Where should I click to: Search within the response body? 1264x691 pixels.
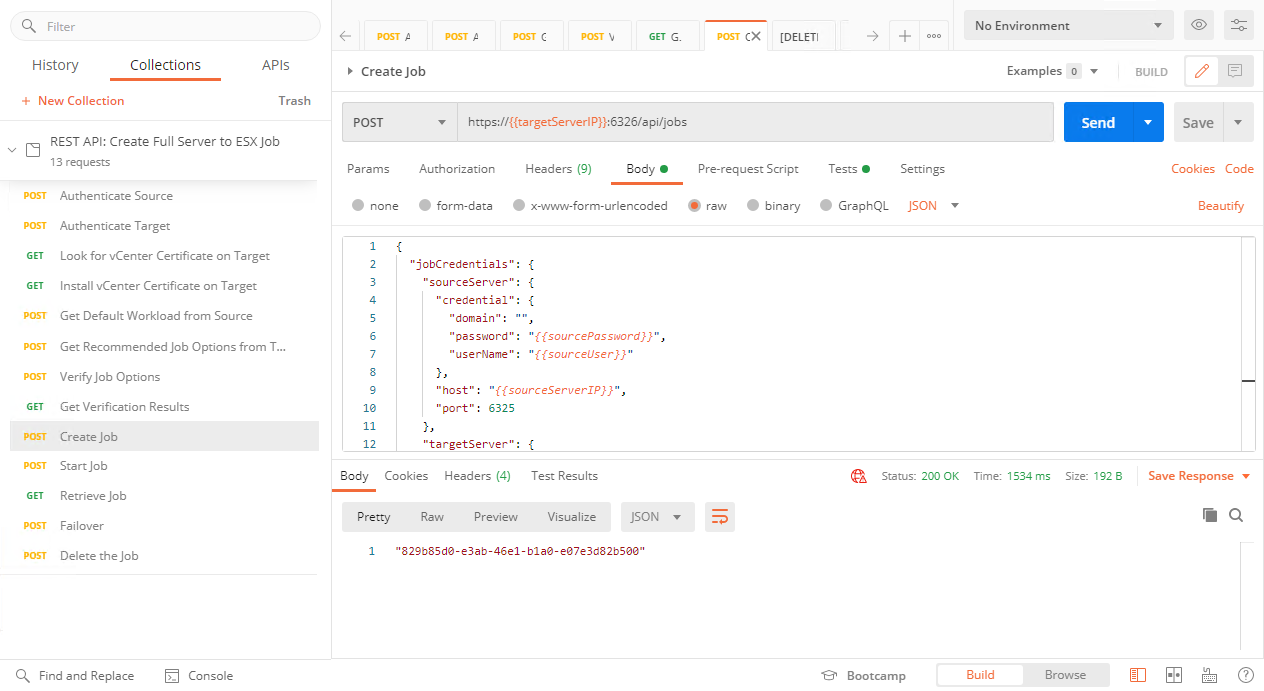1236,515
